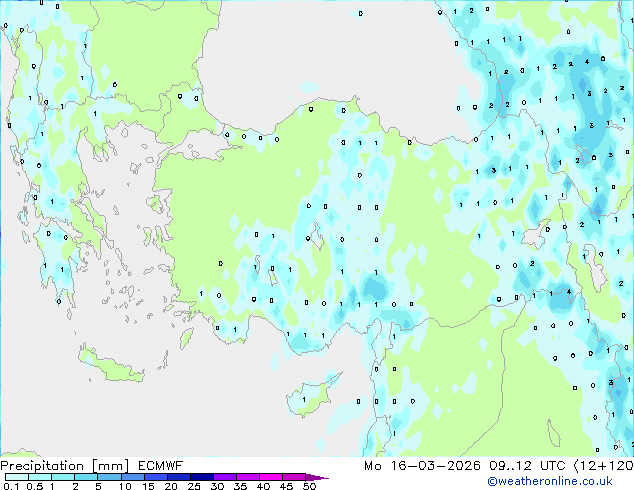Screen dimensions: 634x490
Task: Pick the 1–2 mm legend color box
Action: 63,477
